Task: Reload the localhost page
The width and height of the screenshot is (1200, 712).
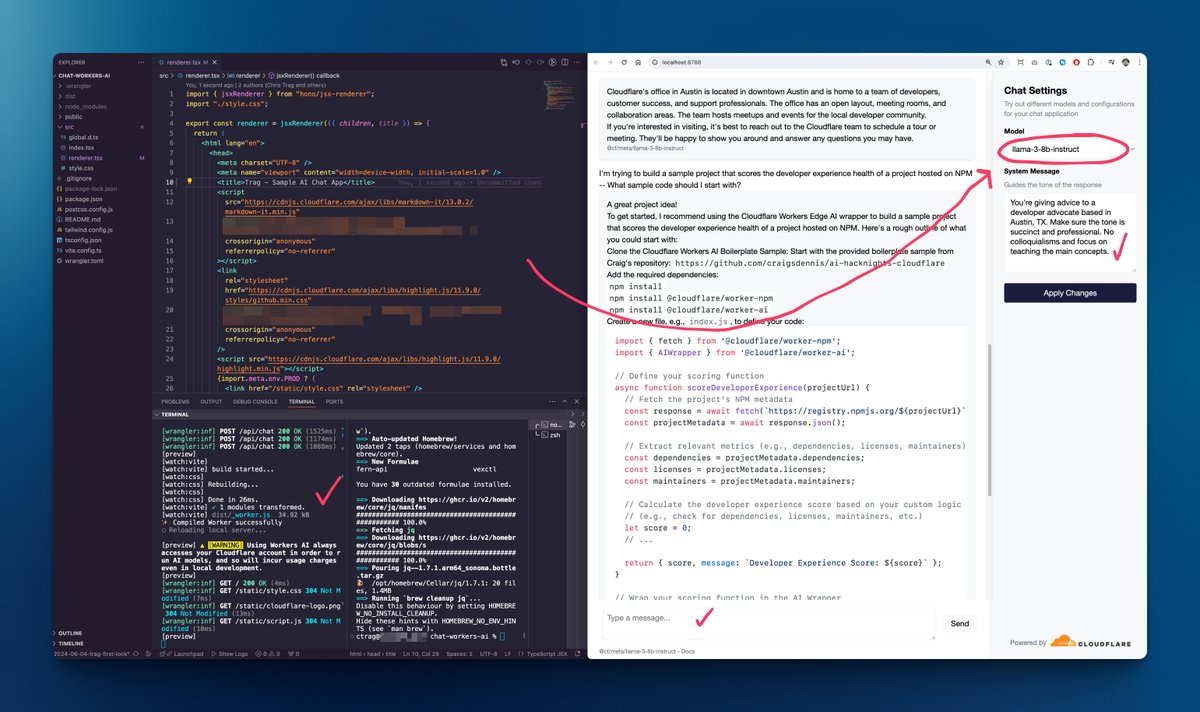Action: pos(624,62)
